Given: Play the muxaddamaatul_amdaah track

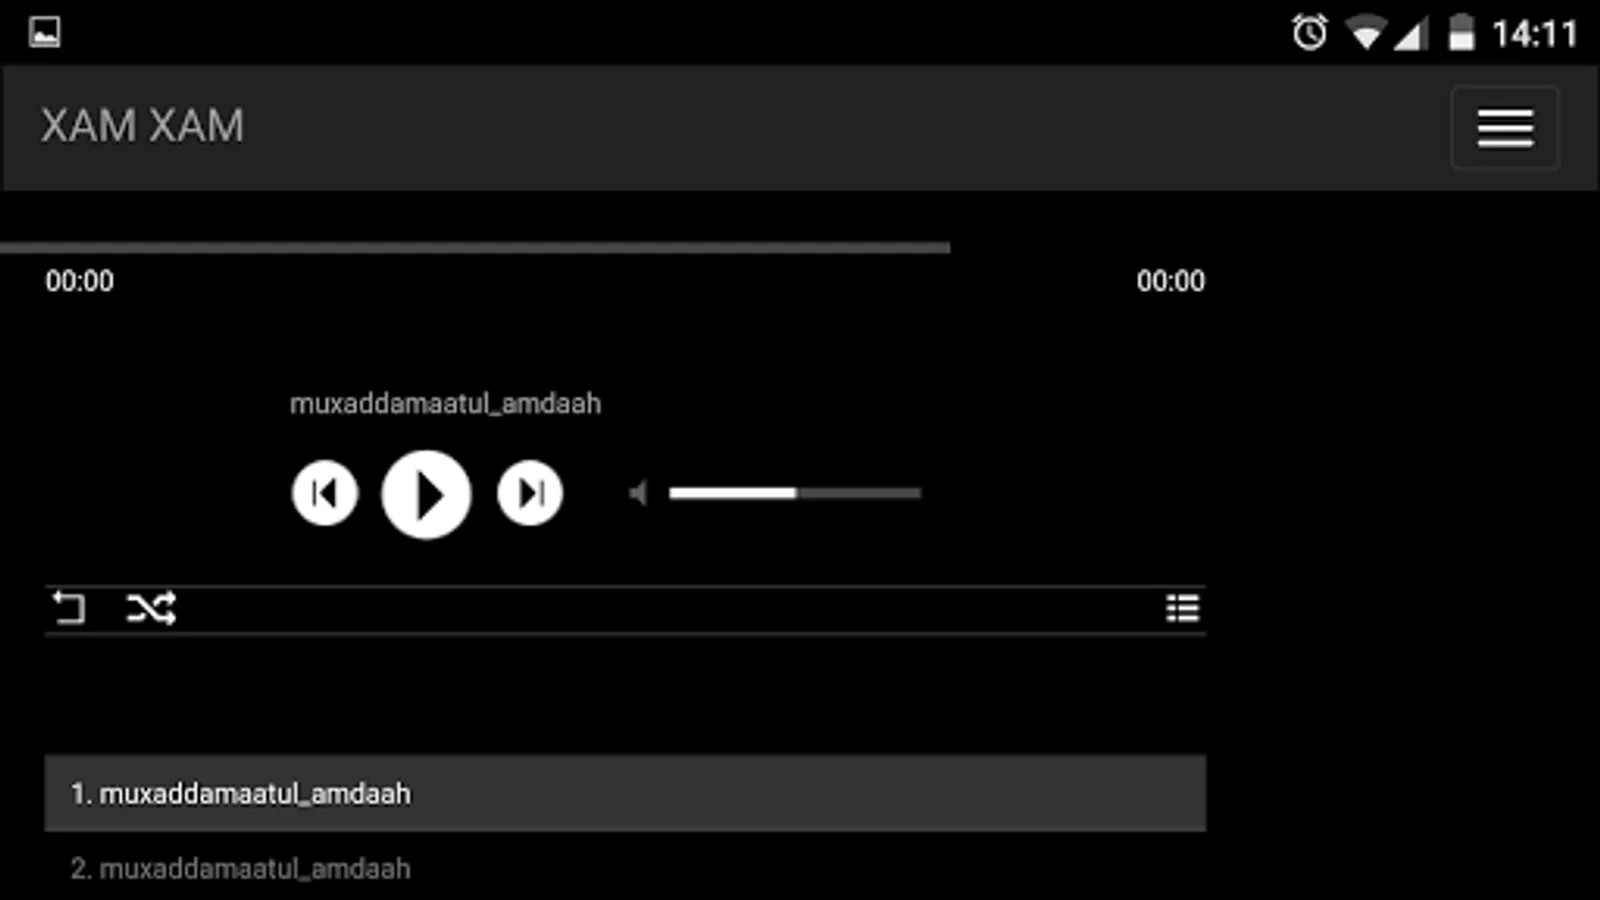Looking at the screenshot, I should 426,494.
